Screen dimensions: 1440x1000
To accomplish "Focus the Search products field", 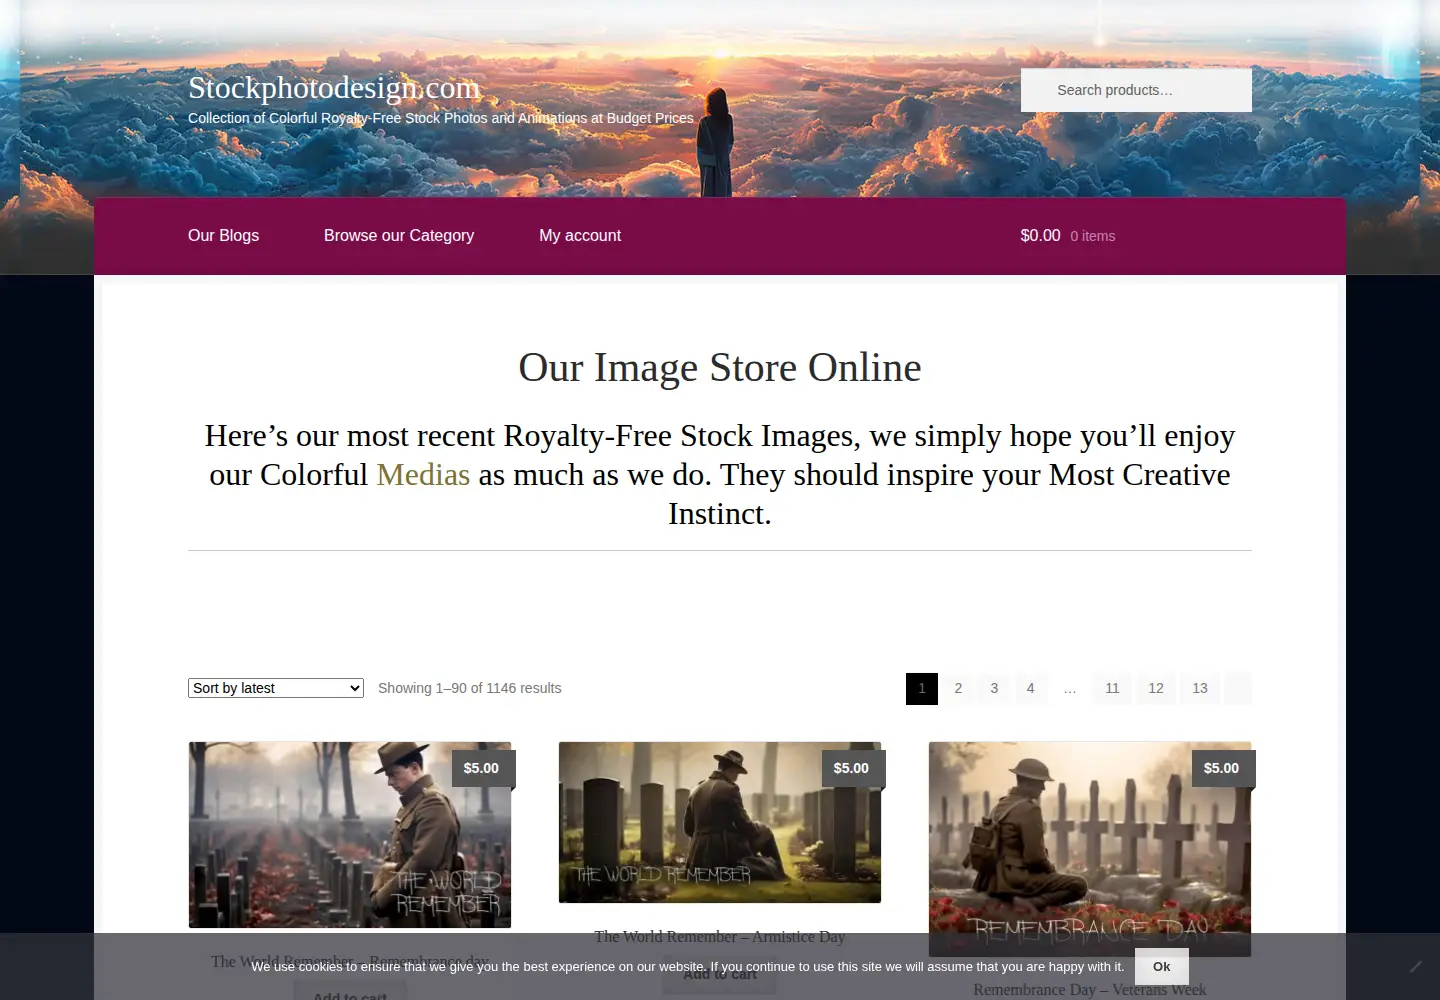I will tap(1136, 90).
